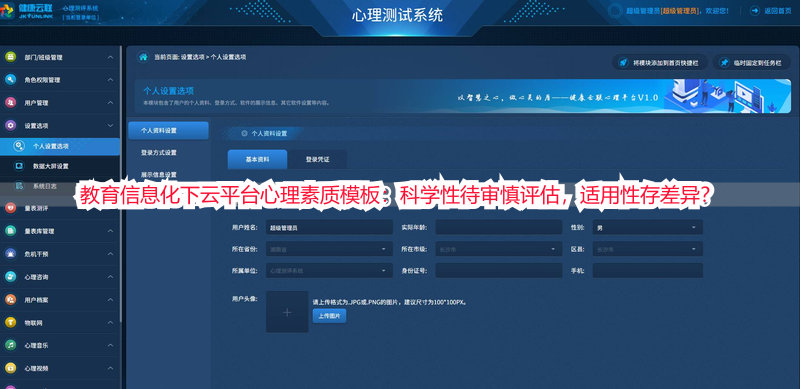Click the 角色权限管理 sidebar icon
Screen dimensions: 800x389
point(10,80)
